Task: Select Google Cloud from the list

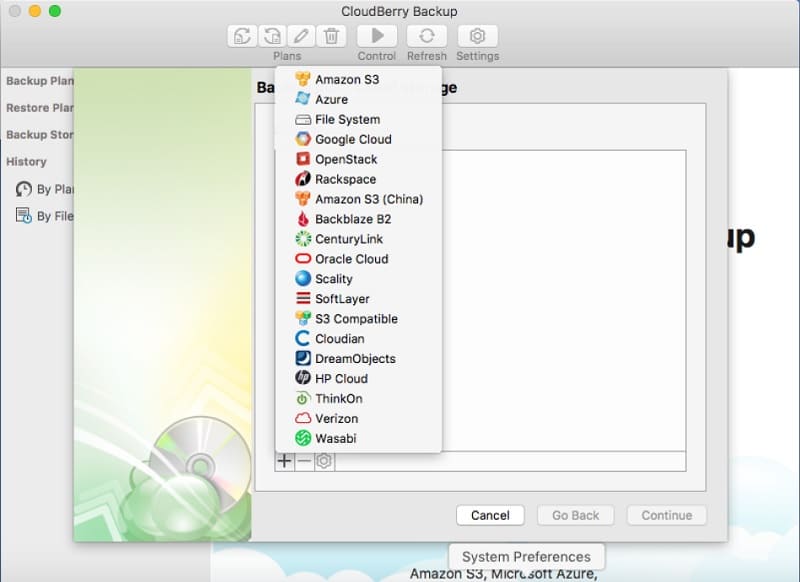Action: [x=358, y=139]
